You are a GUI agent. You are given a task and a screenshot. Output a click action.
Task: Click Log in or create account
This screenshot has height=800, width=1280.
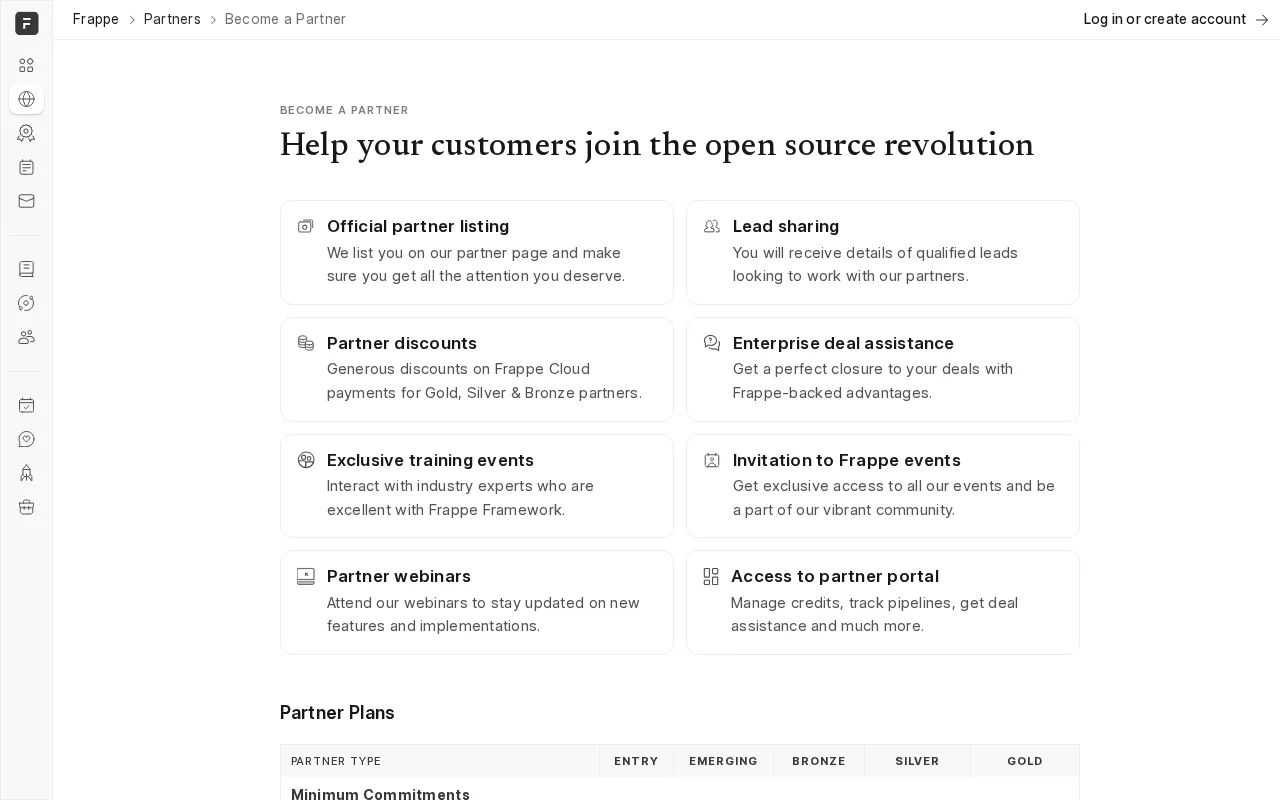pyautogui.click(x=1165, y=19)
